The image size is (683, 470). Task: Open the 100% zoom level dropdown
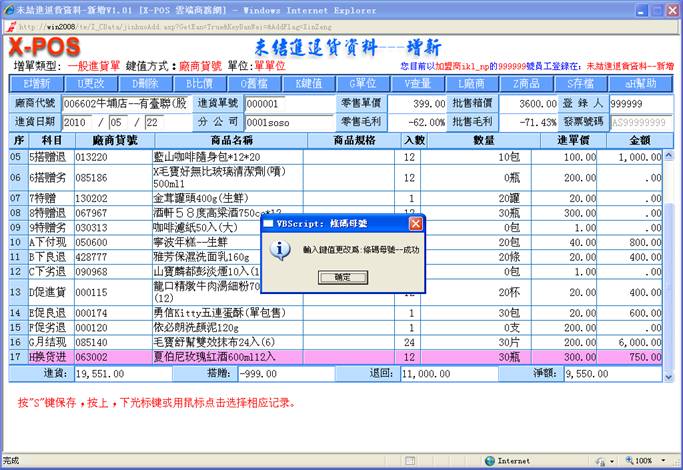(x=644, y=461)
